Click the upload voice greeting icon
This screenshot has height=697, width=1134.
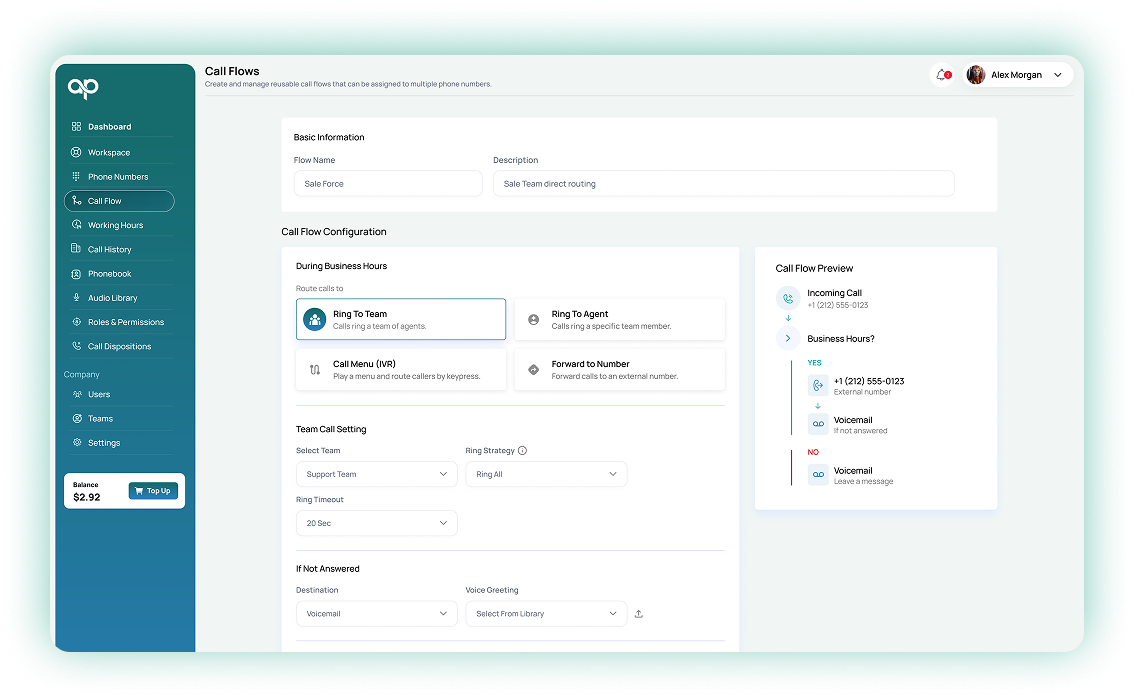pos(639,614)
